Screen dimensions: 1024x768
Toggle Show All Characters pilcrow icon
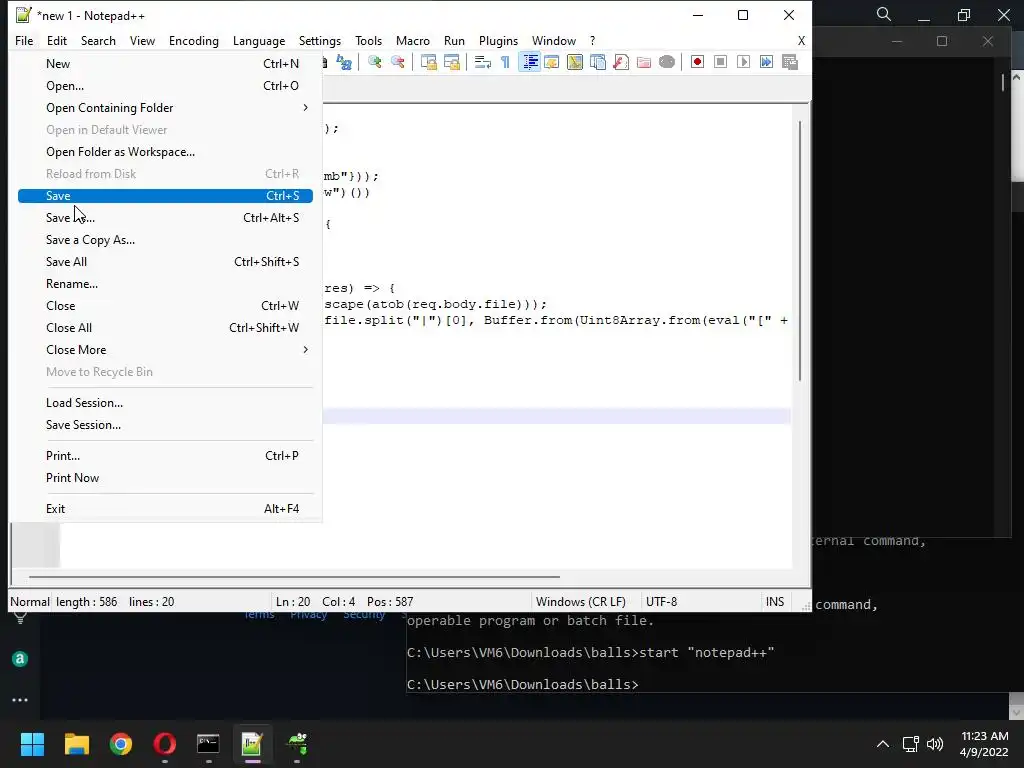(x=505, y=62)
